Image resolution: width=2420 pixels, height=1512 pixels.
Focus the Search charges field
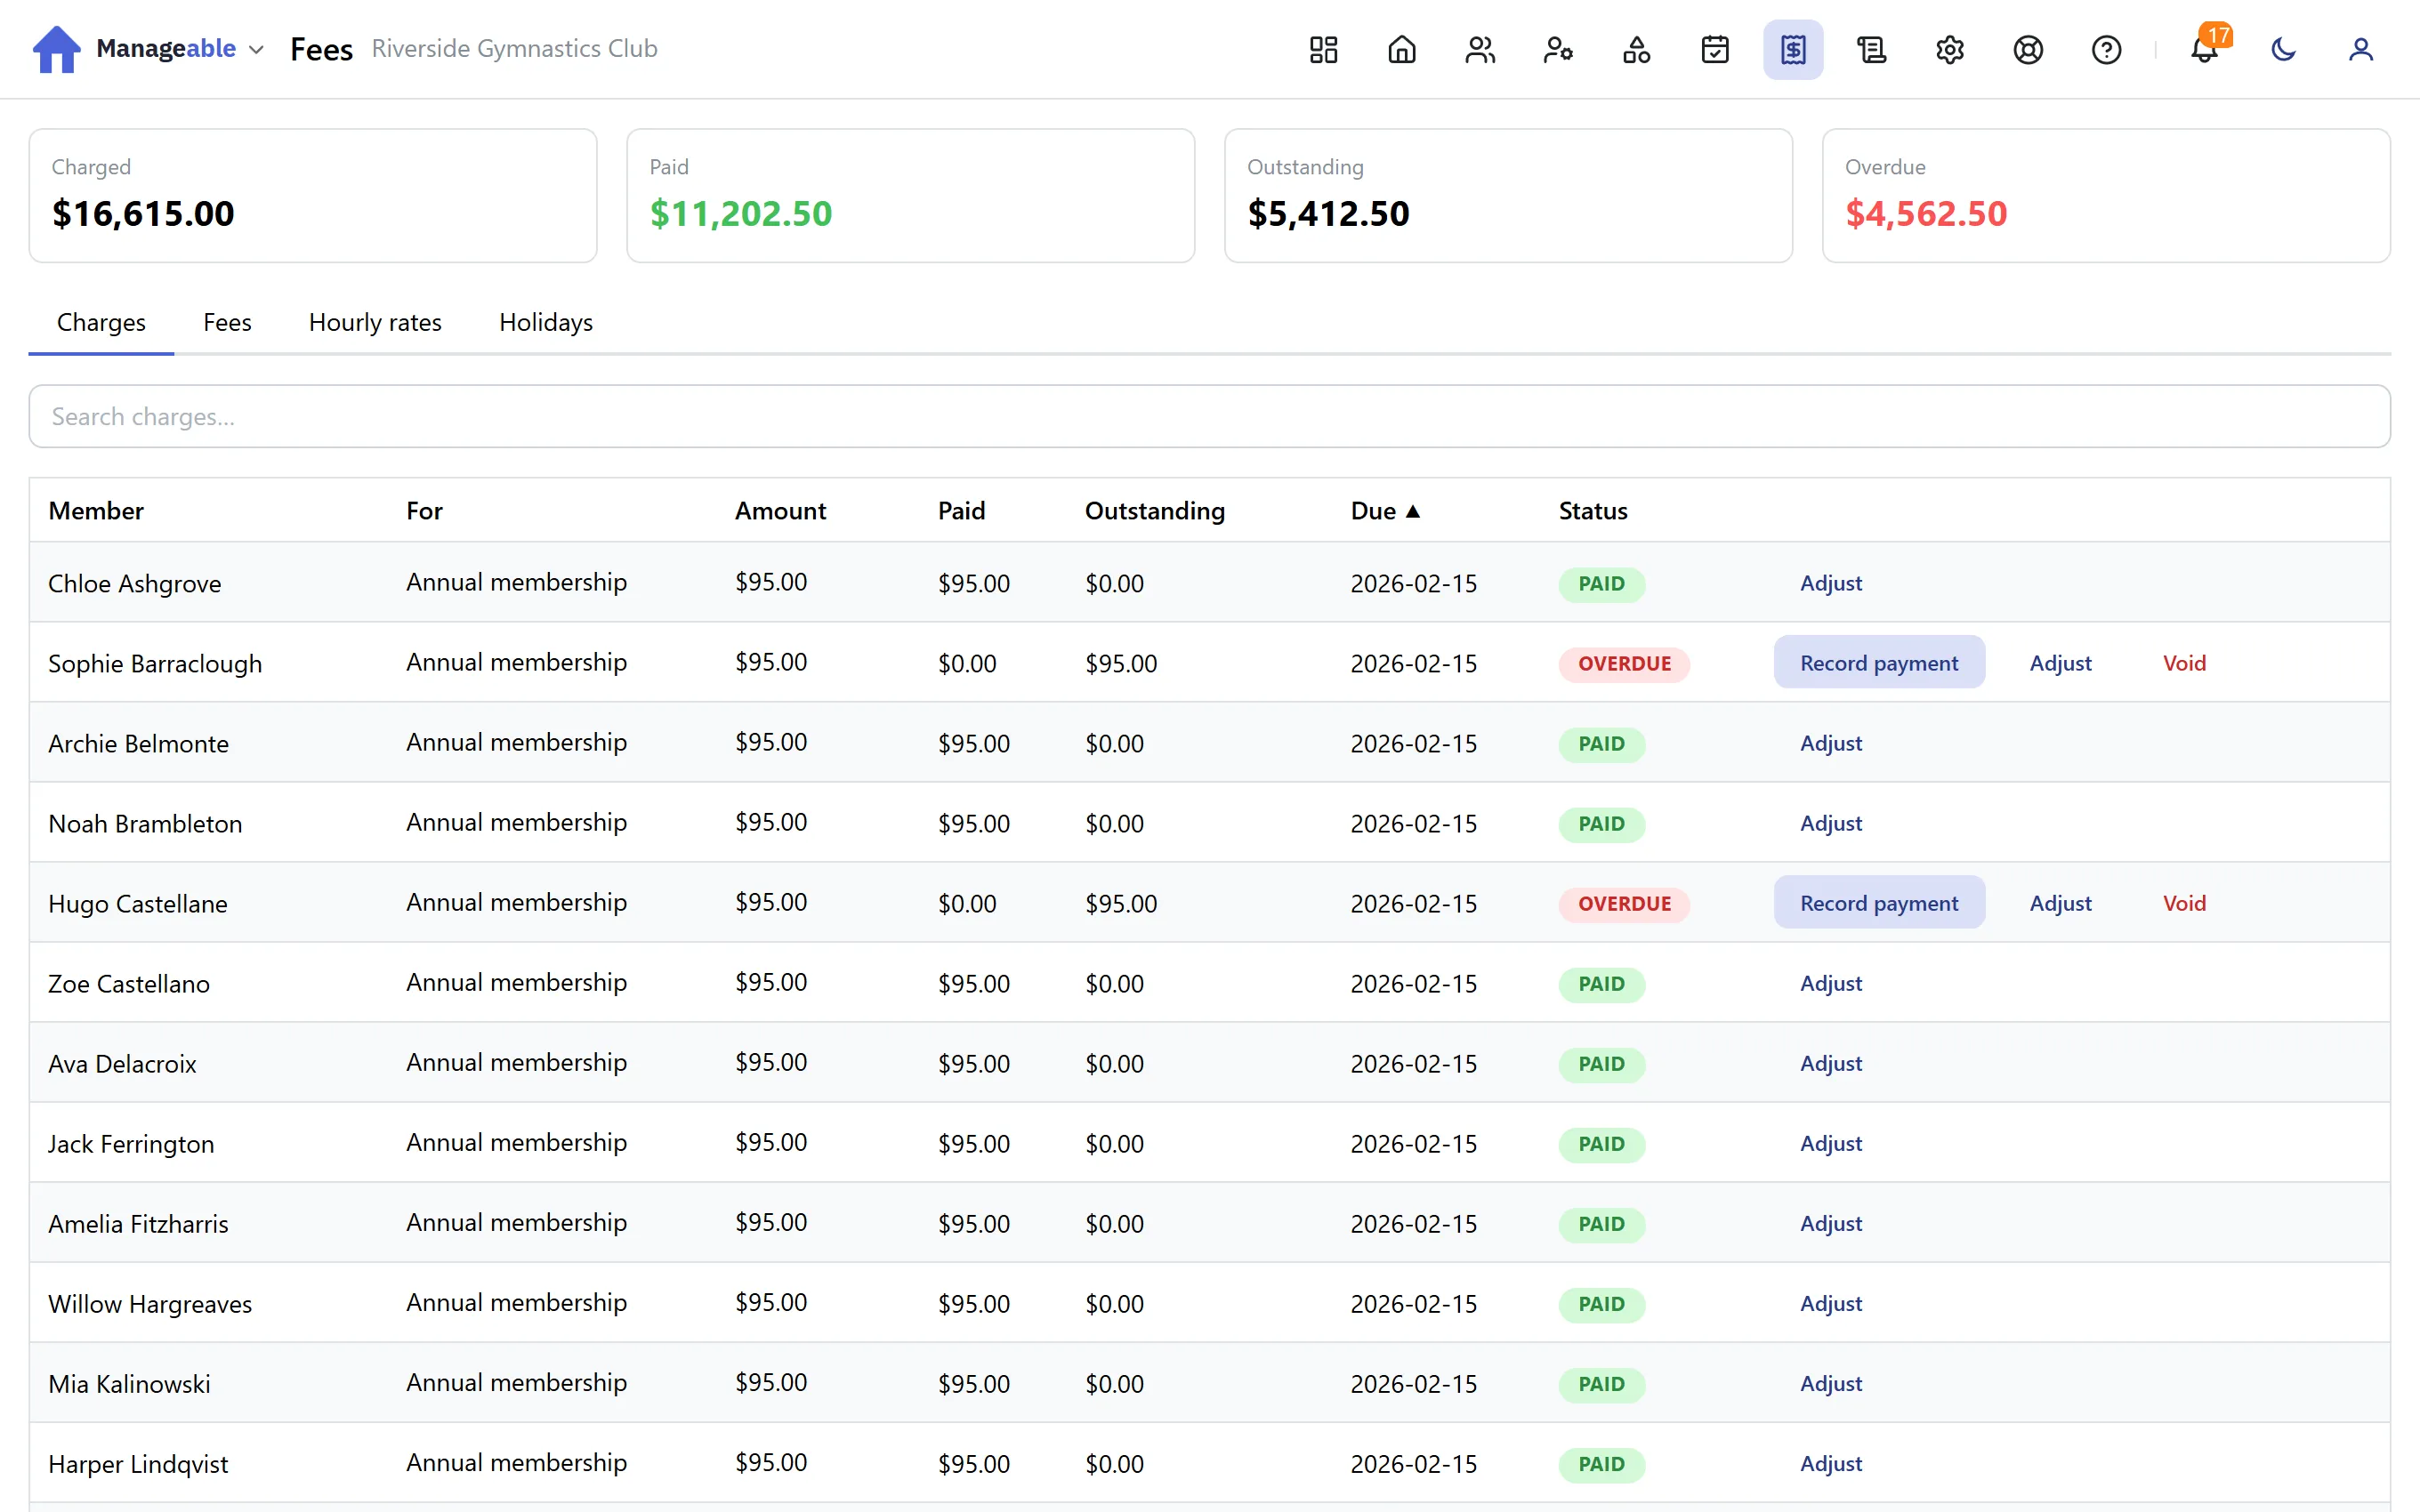pos(1209,416)
